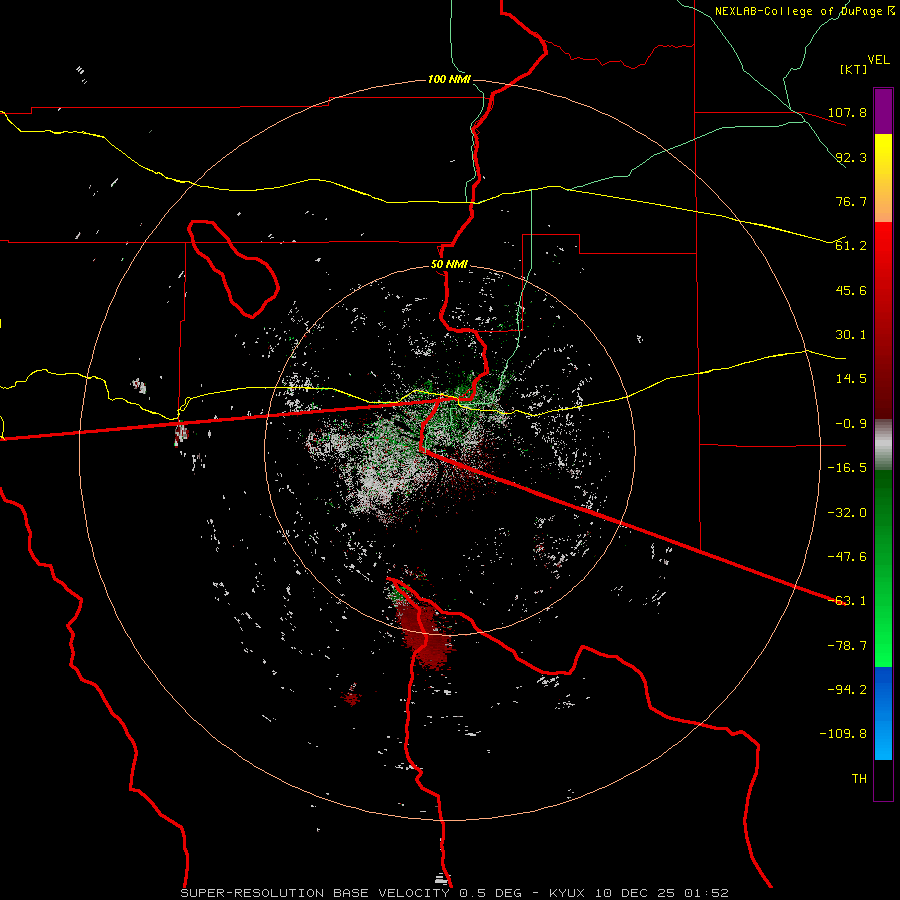Select the -32.0 velocity scale value

click(847, 513)
